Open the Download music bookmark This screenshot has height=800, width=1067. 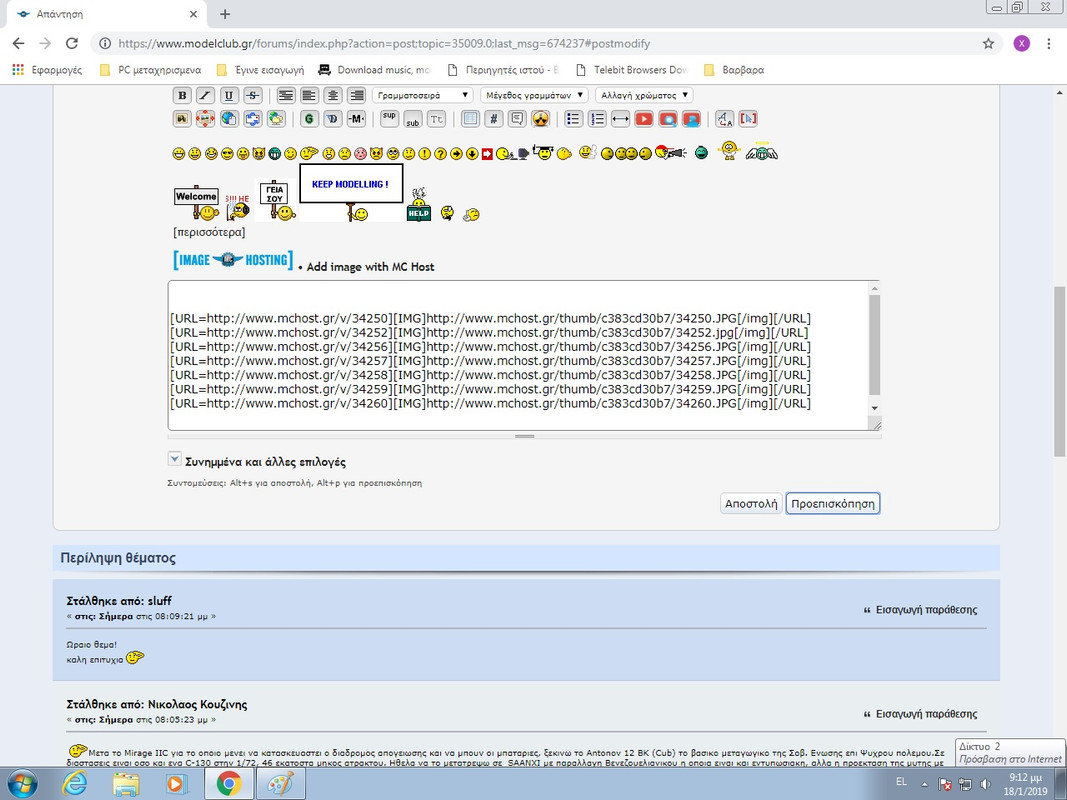376,70
